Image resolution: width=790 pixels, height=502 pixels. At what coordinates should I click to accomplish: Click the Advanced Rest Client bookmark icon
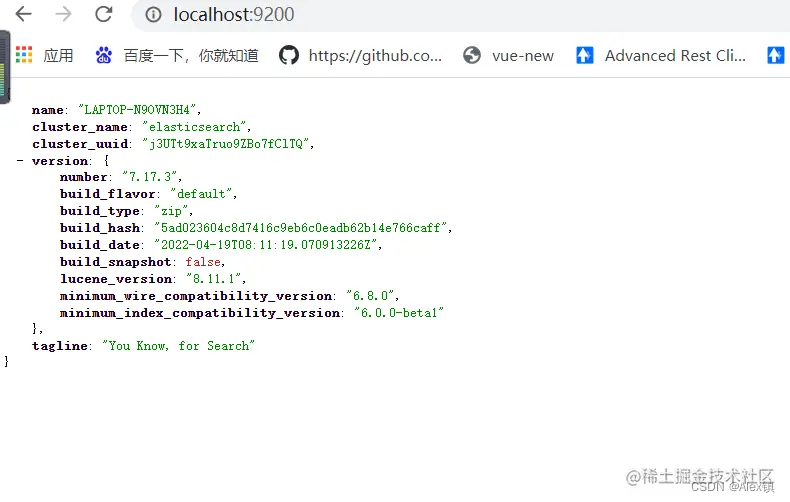(x=584, y=55)
